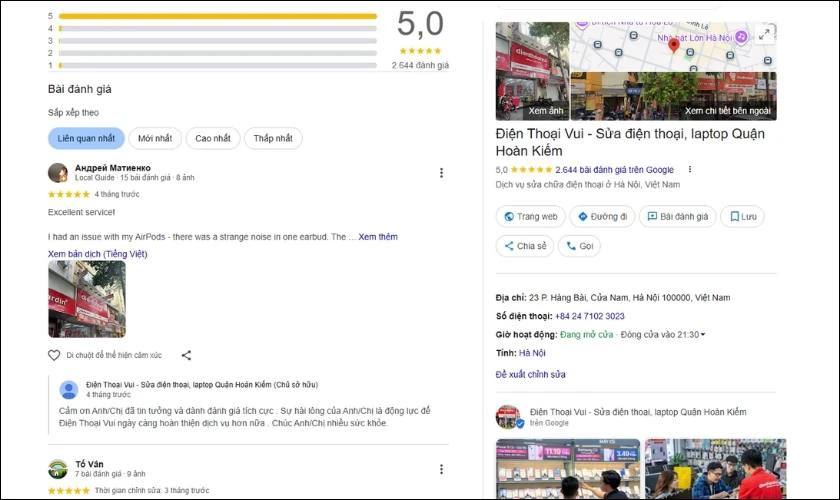
Task: Sort reviews by Liên quan nhất
Action: [86, 138]
